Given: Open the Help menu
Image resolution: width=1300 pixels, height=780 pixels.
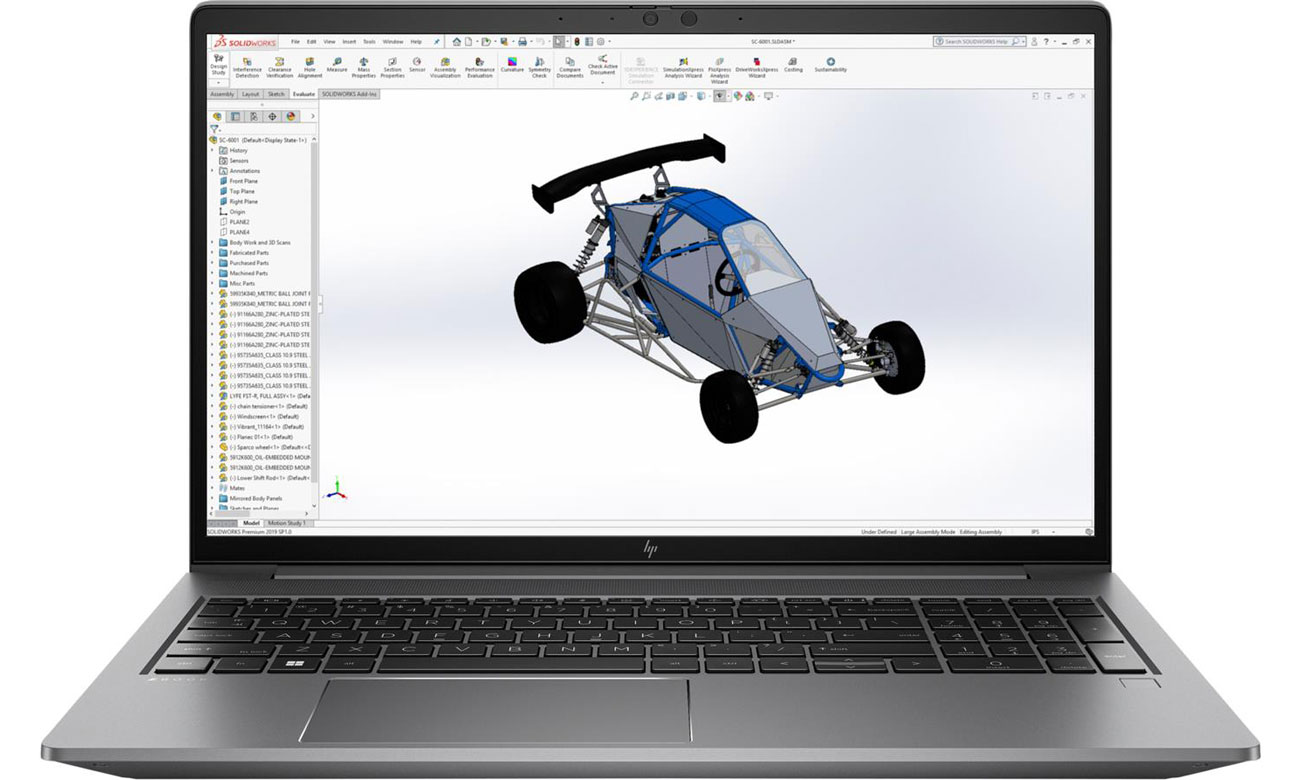Looking at the screenshot, I should pos(416,42).
